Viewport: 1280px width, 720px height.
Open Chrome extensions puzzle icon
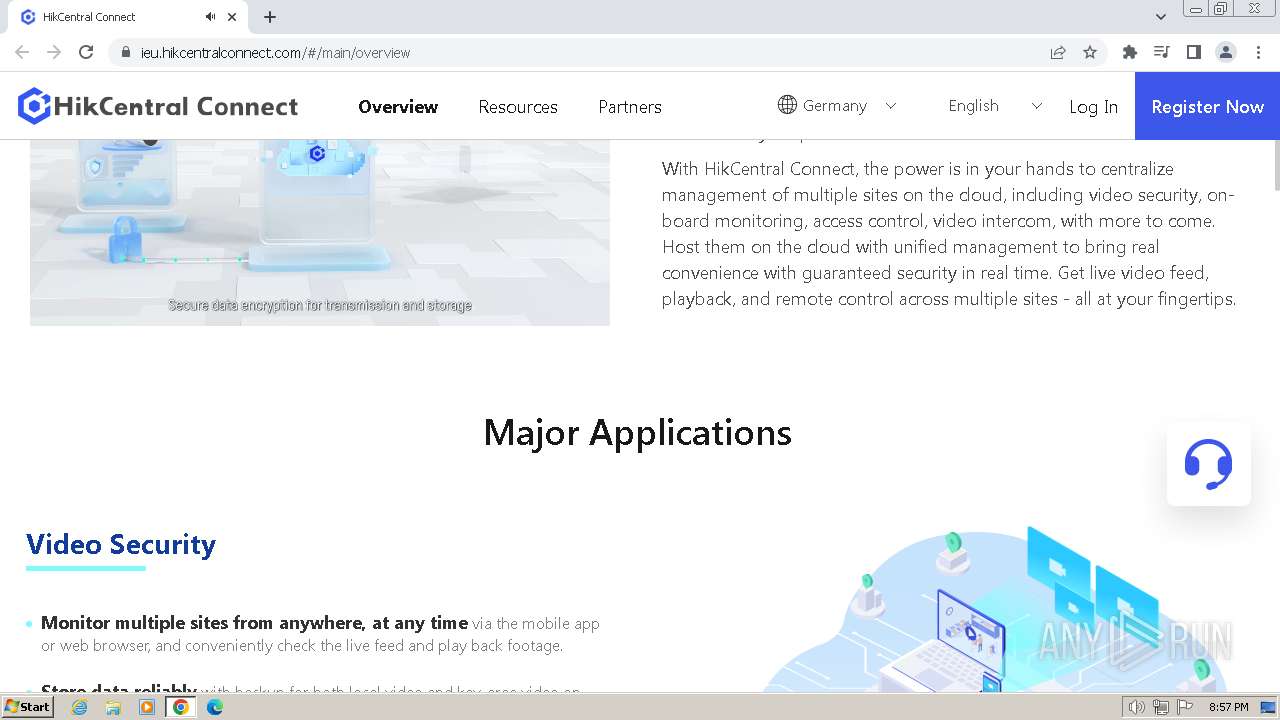[1130, 52]
